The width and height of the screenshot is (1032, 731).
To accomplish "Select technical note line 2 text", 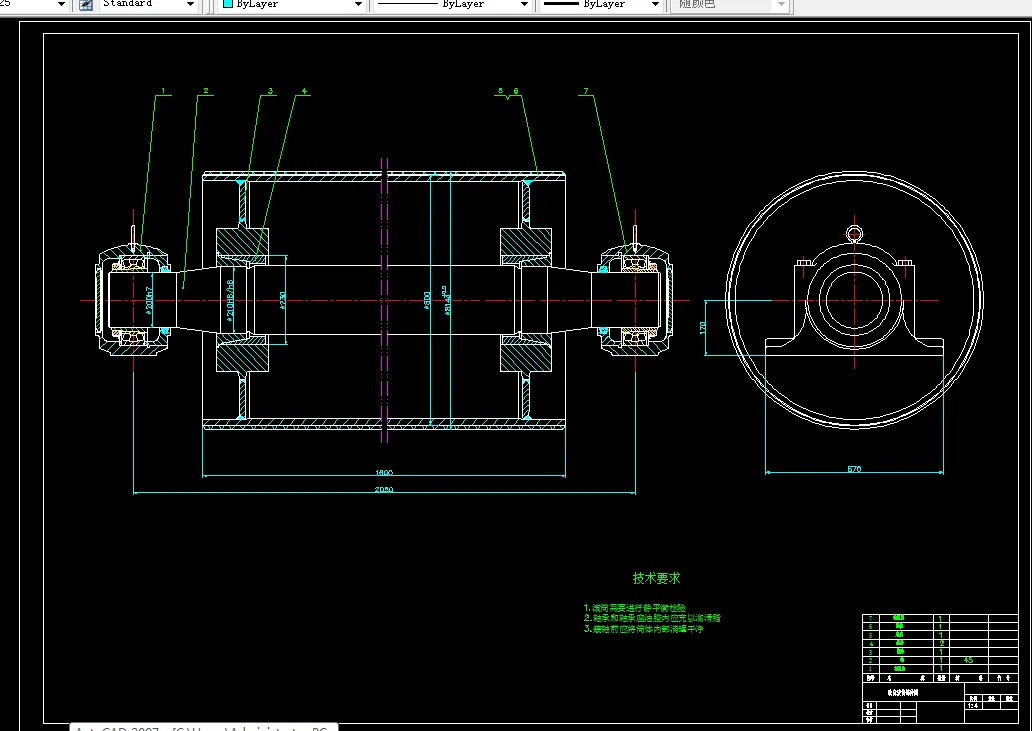I will pos(652,618).
